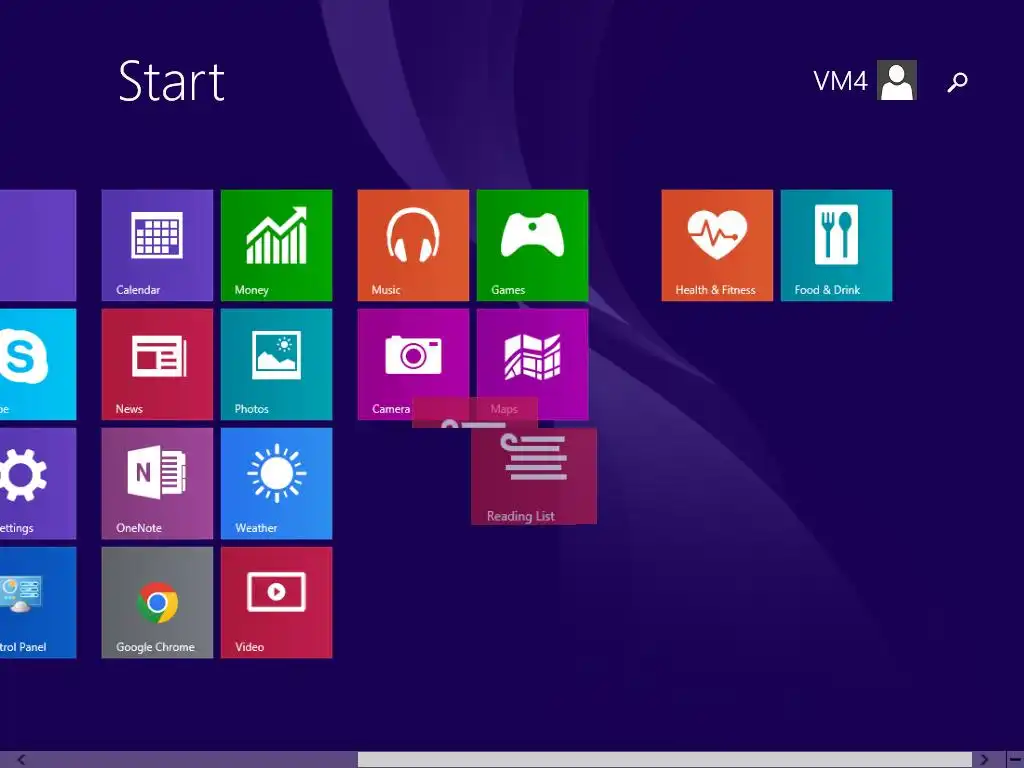Click the search magnifier icon
The width and height of the screenshot is (1024, 768).
tap(957, 82)
